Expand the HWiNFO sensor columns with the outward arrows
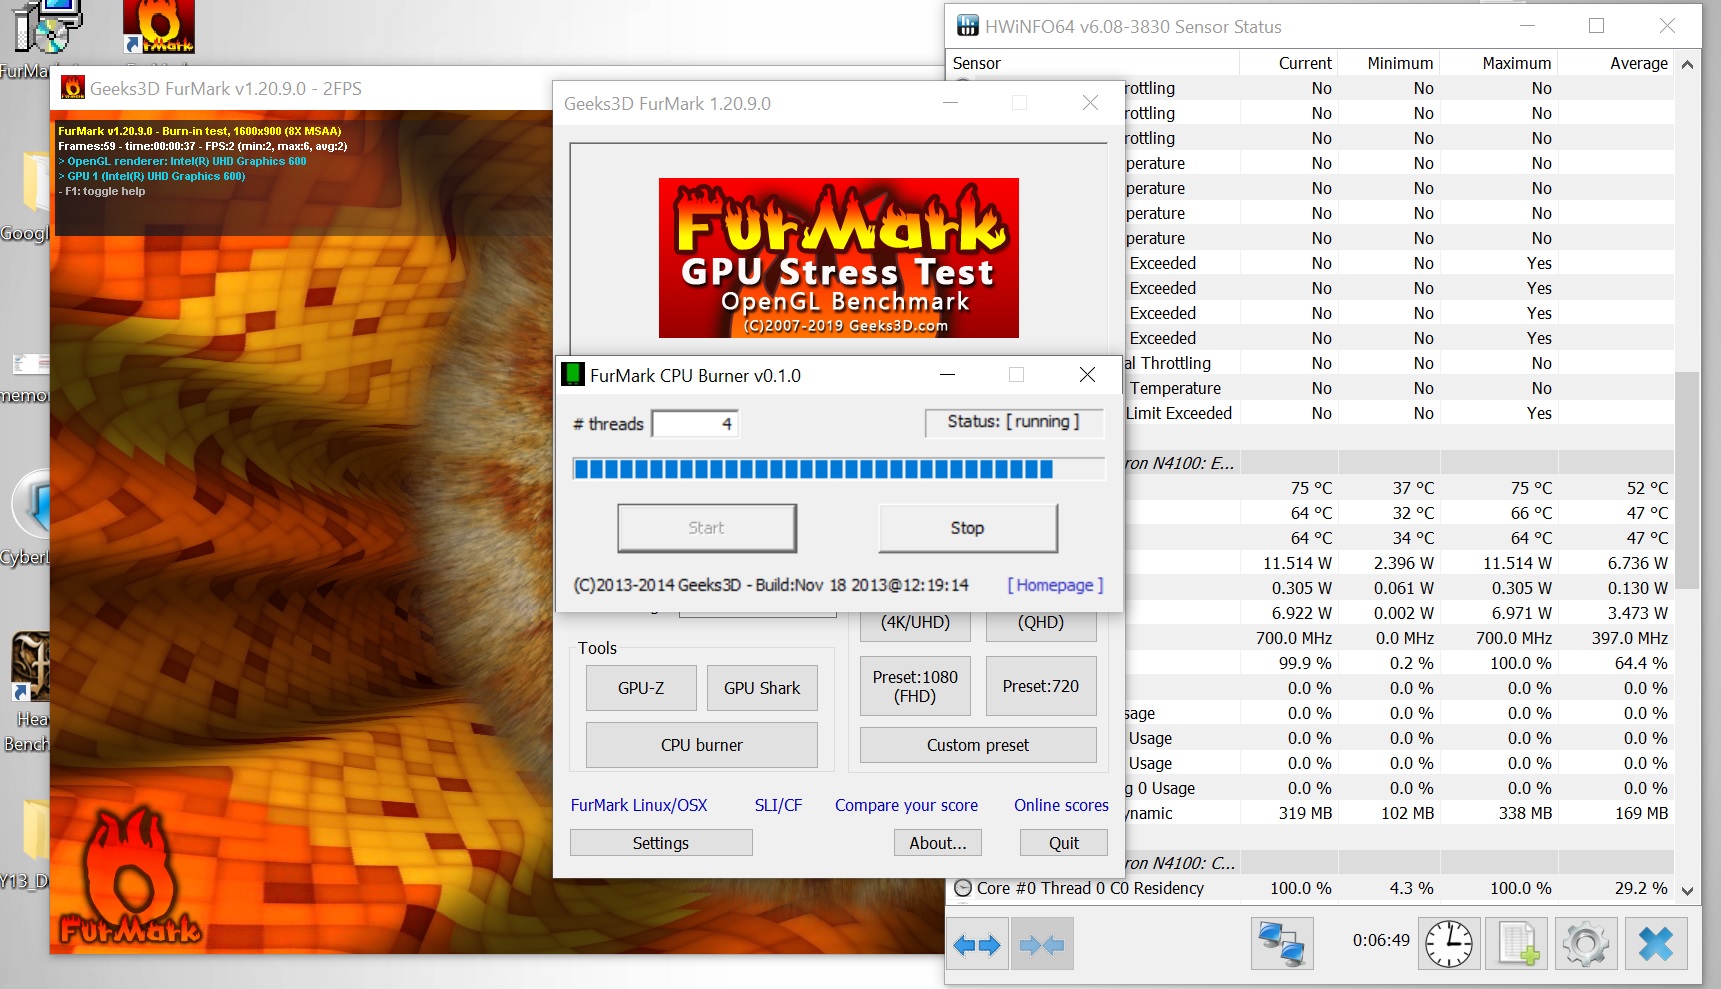Screen dimensions: 1721x989 [976, 945]
